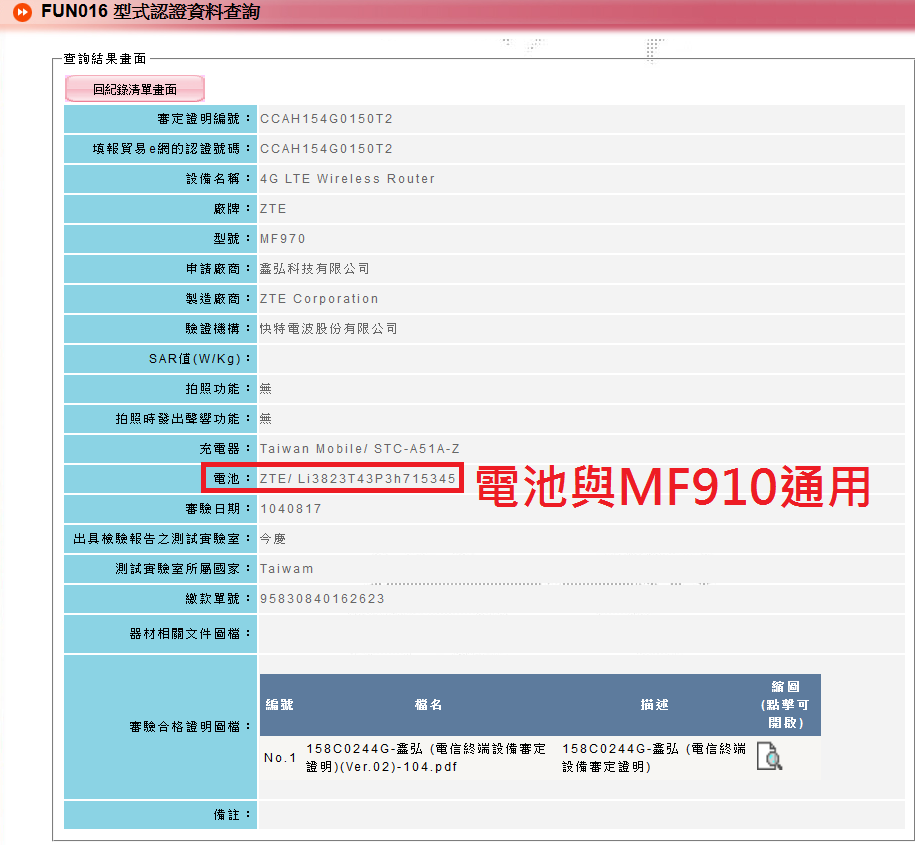Select certificate number CCAH154G0150T2 in 審定證明編號 row
The image size is (915, 845).
click(x=326, y=119)
